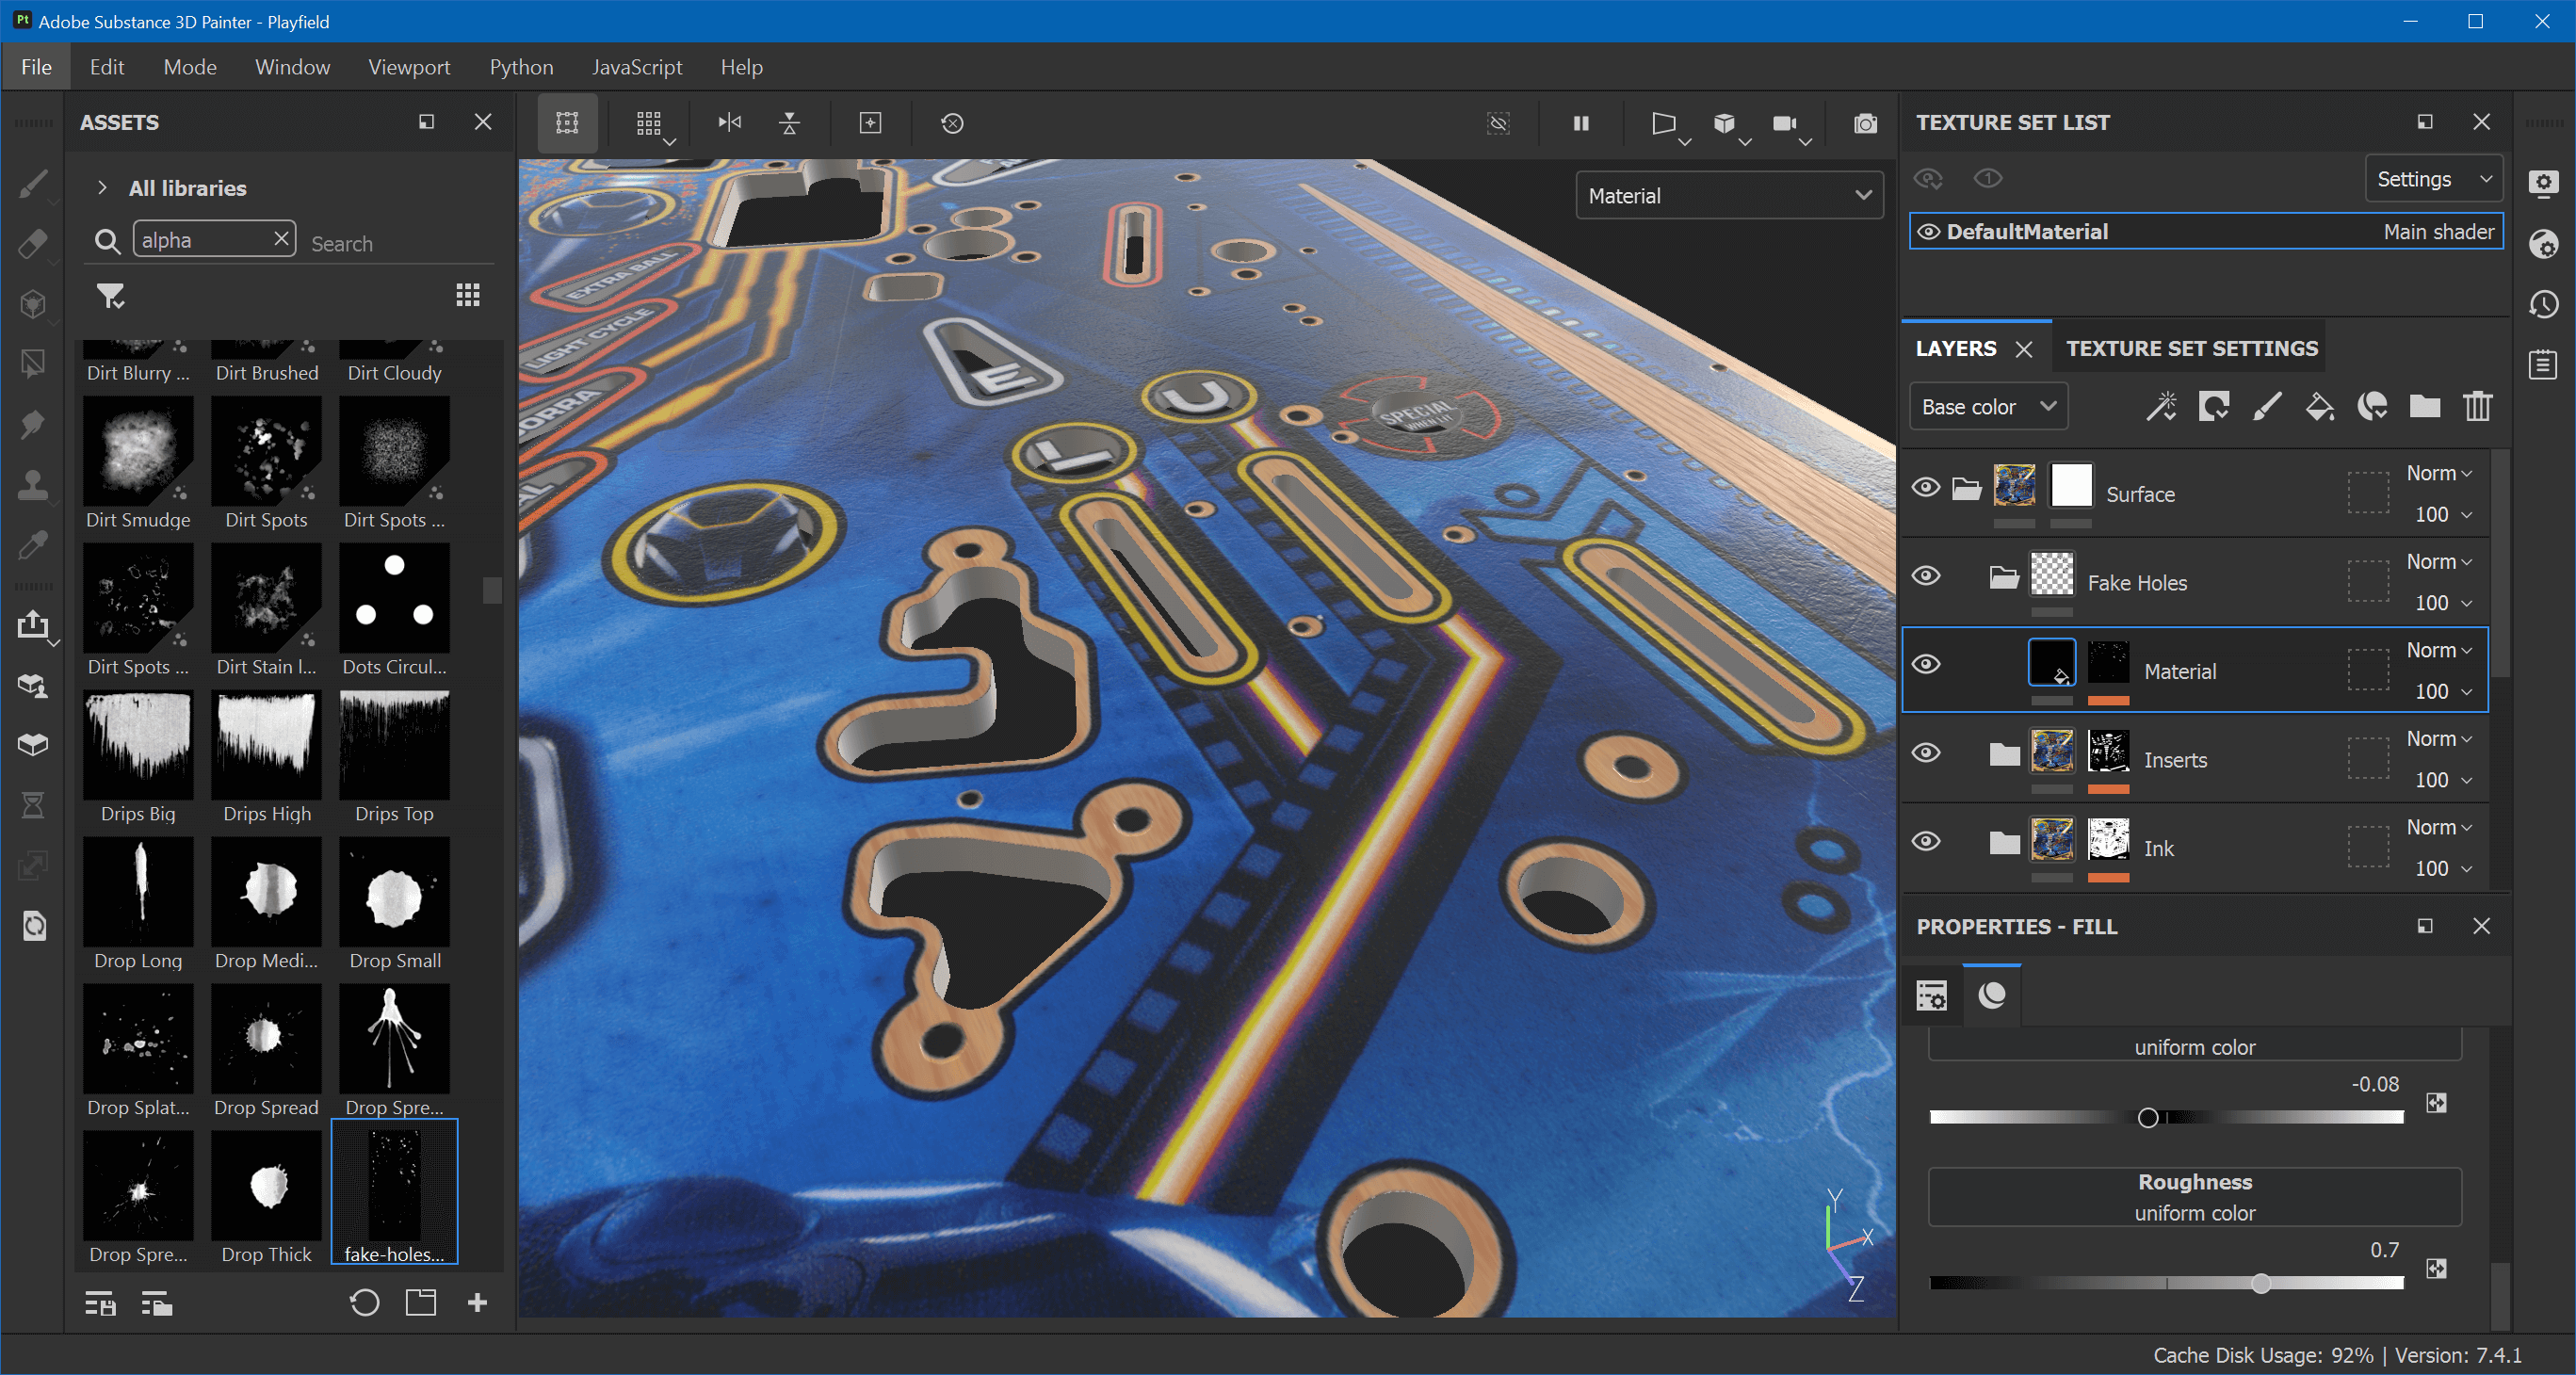Collapse the Fake Holes folder
The image size is (2576, 1375).
pos(2004,577)
